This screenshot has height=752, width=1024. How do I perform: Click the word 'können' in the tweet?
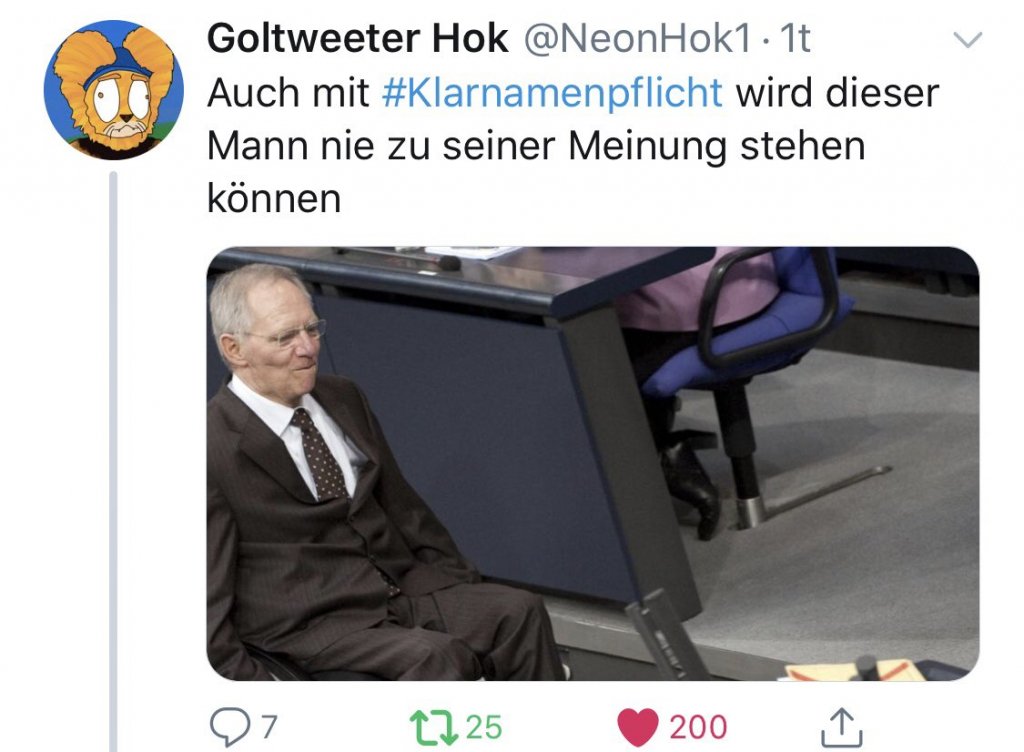click(274, 197)
